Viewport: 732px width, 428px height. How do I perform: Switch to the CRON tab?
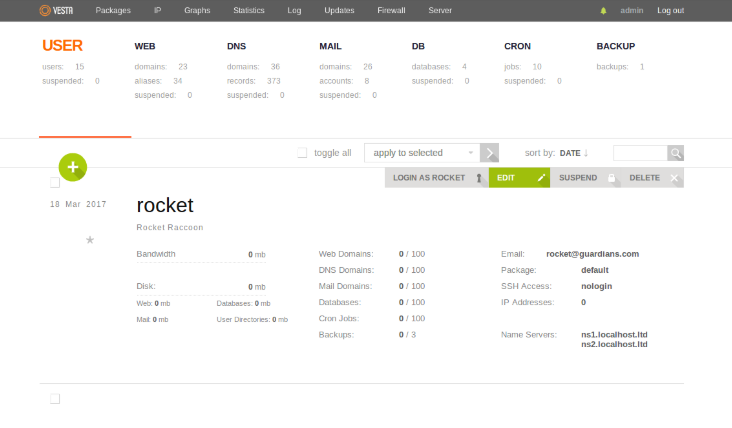point(517,46)
